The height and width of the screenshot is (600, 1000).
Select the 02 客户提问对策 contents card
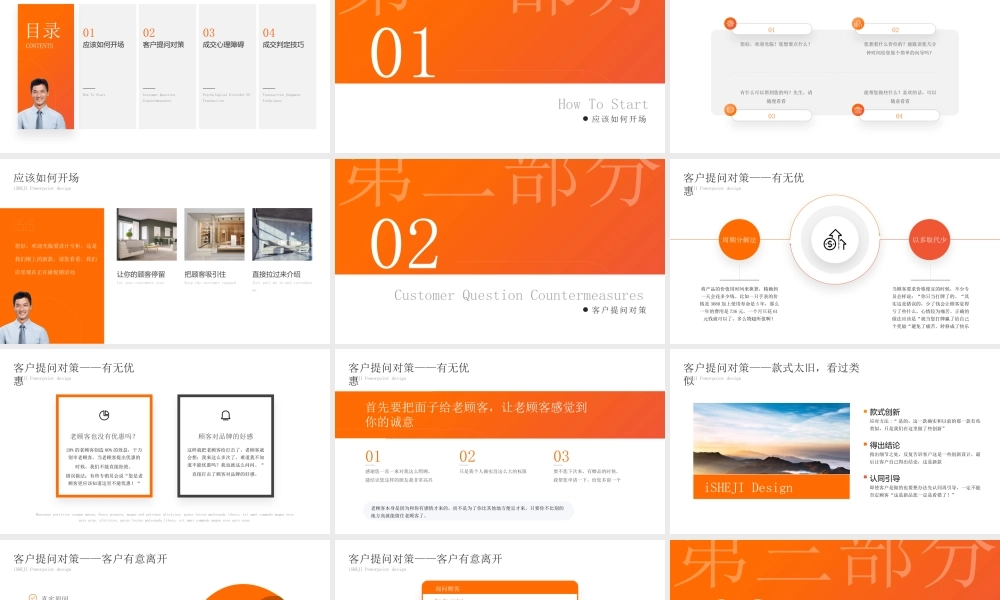167,66
